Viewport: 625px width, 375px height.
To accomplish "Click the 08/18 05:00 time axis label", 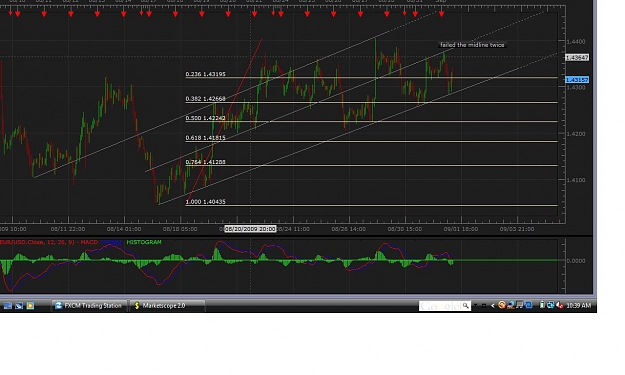I will pos(180,229).
